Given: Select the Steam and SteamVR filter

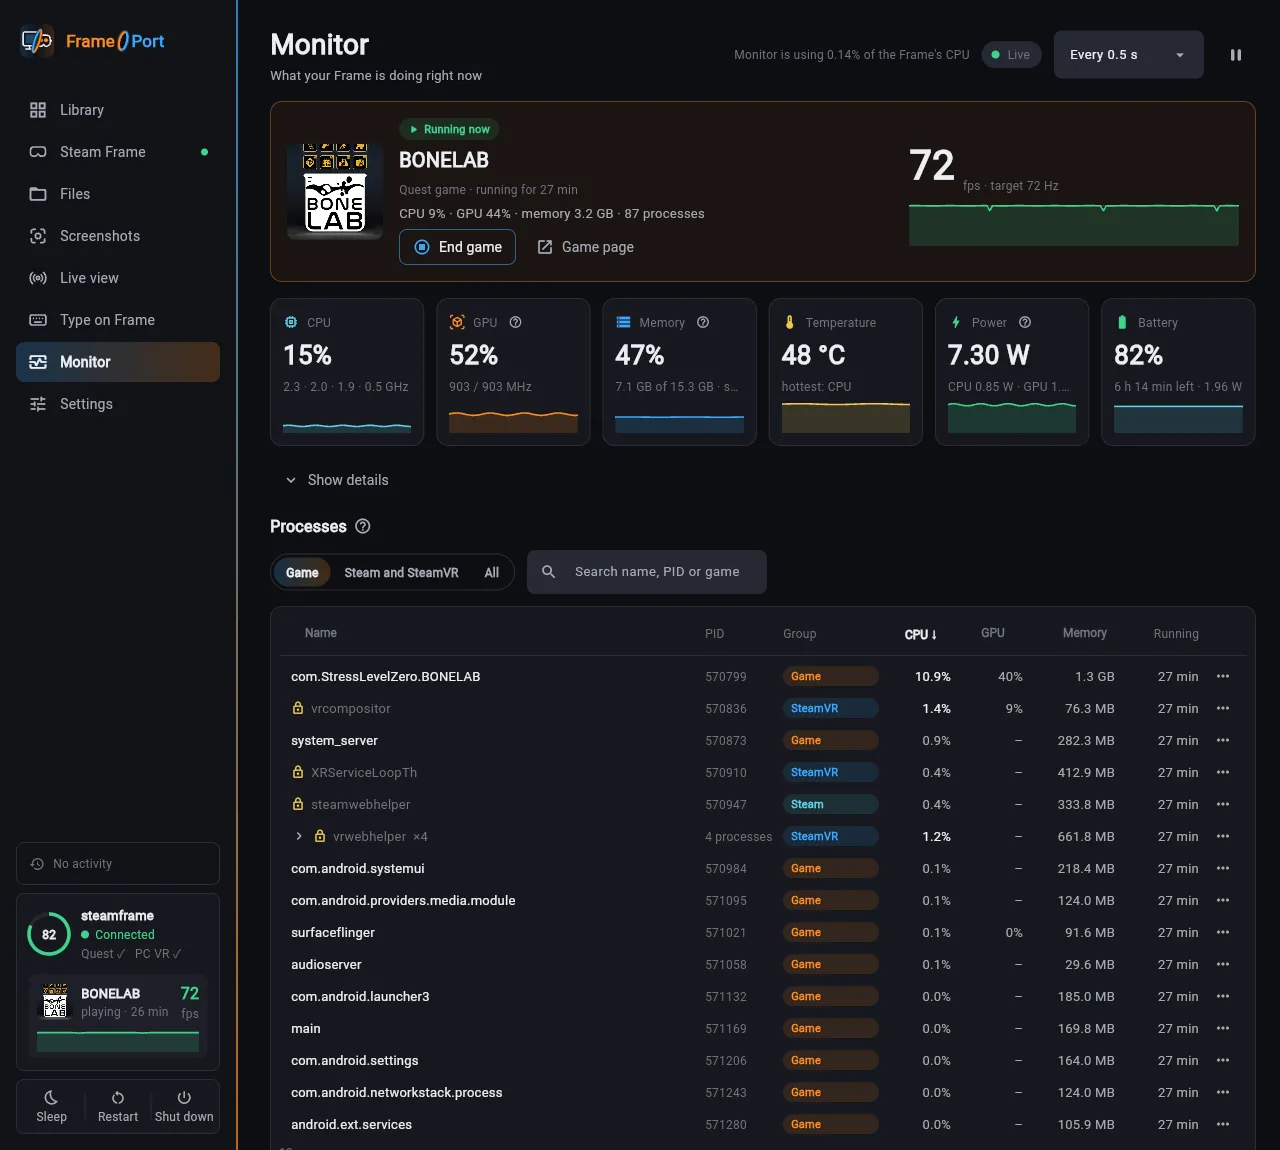Looking at the screenshot, I should [x=401, y=573].
